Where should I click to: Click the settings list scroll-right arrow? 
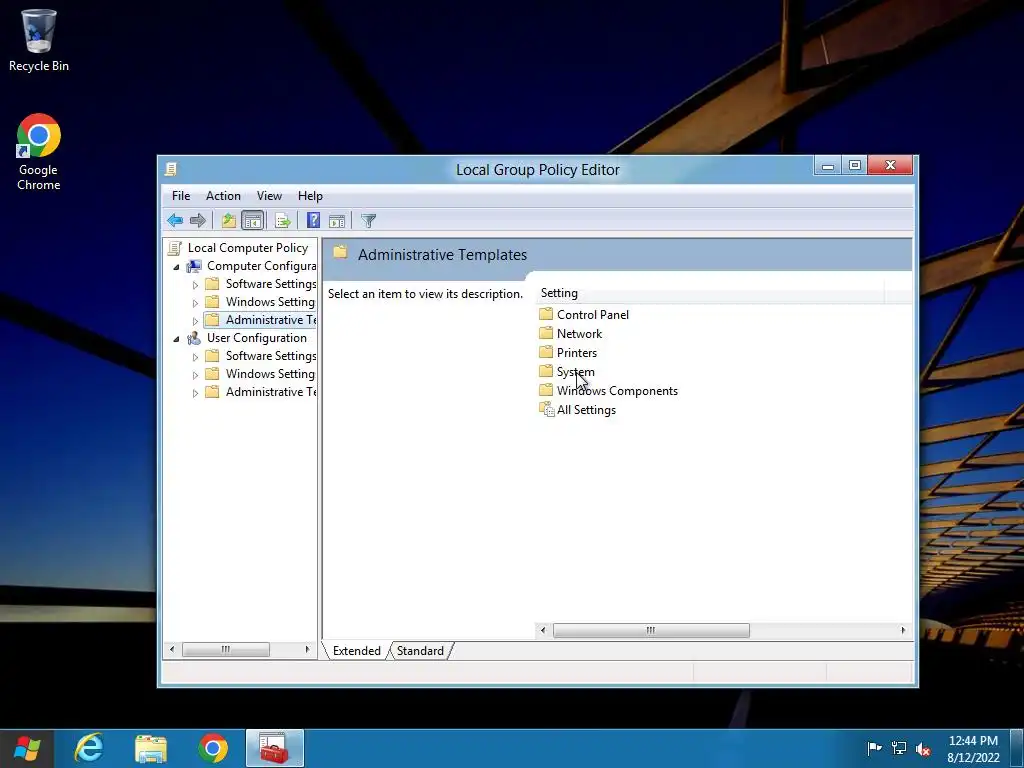coord(903,630)
